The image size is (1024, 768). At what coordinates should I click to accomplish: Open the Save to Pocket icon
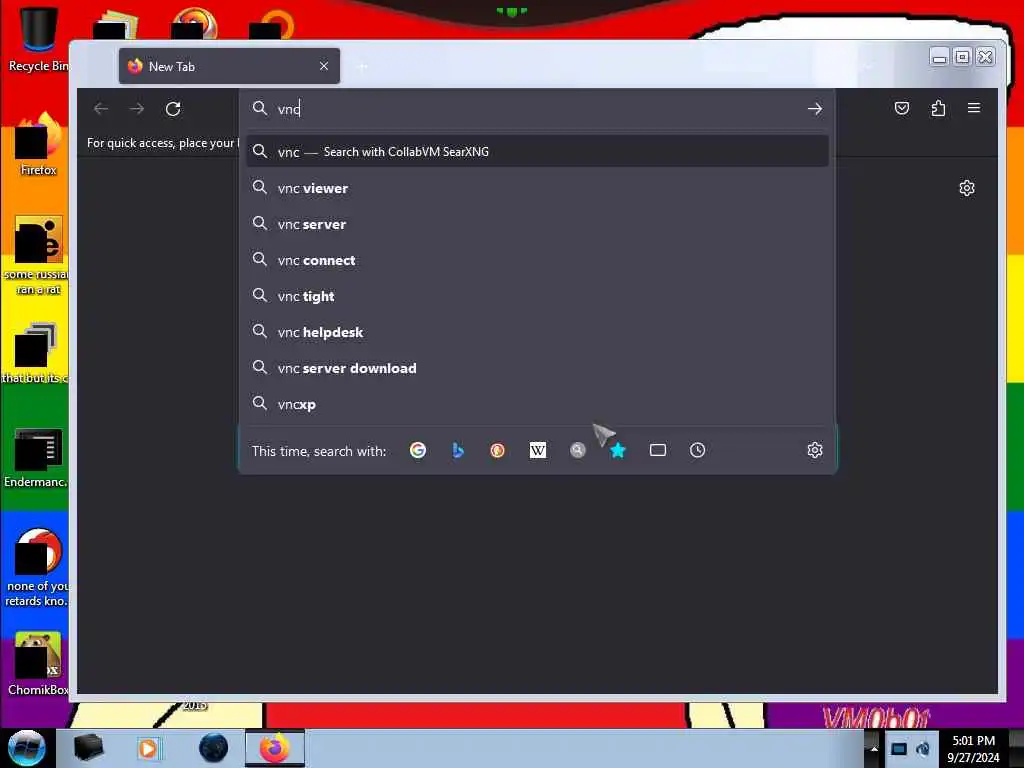902,108
